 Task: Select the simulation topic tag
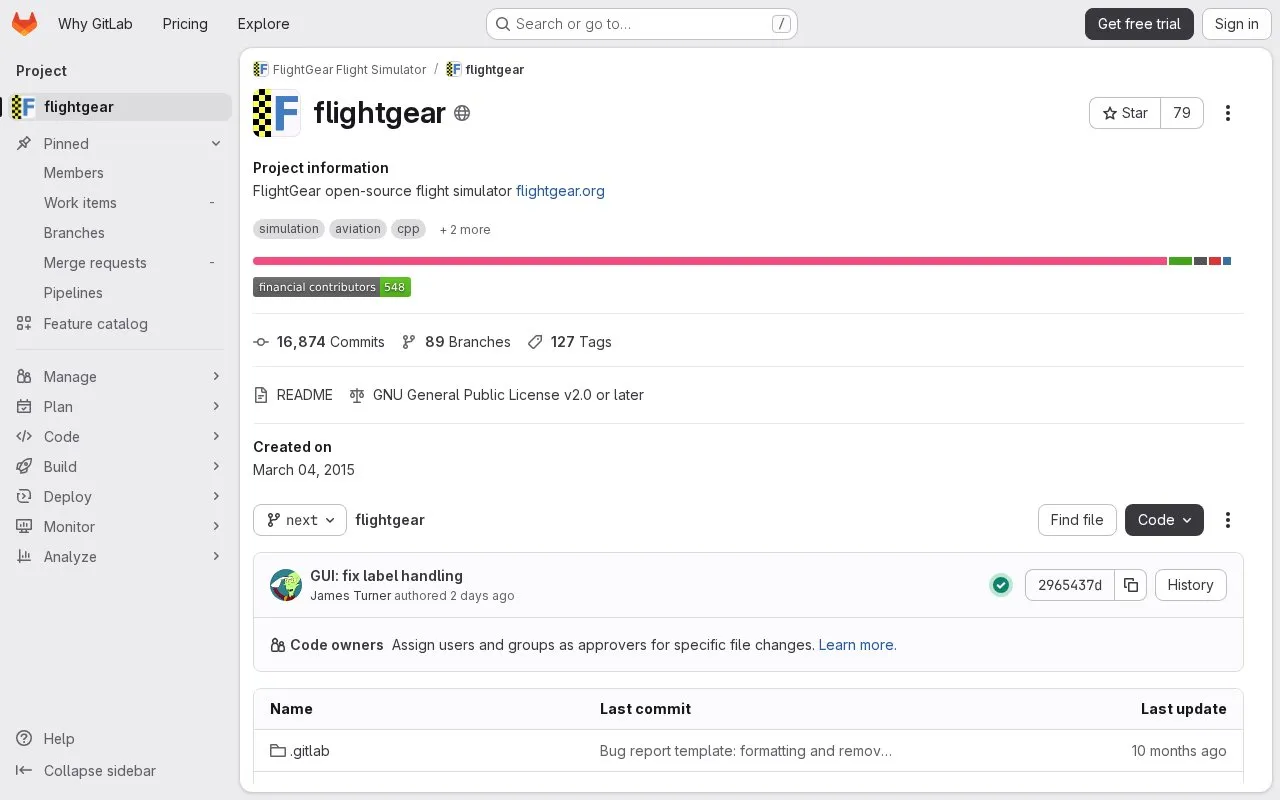[289, 229]
